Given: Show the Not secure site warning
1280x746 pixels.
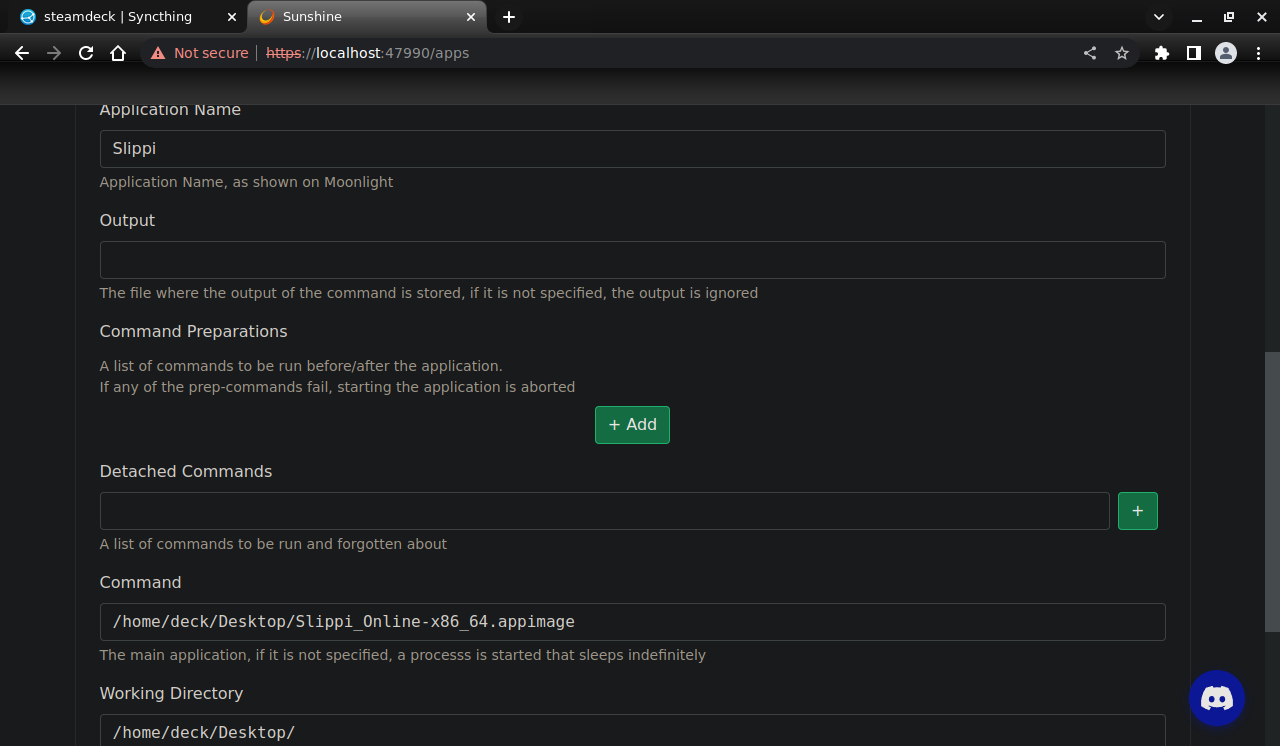Looking at the screenshot, I should click(x=199, y=53).
